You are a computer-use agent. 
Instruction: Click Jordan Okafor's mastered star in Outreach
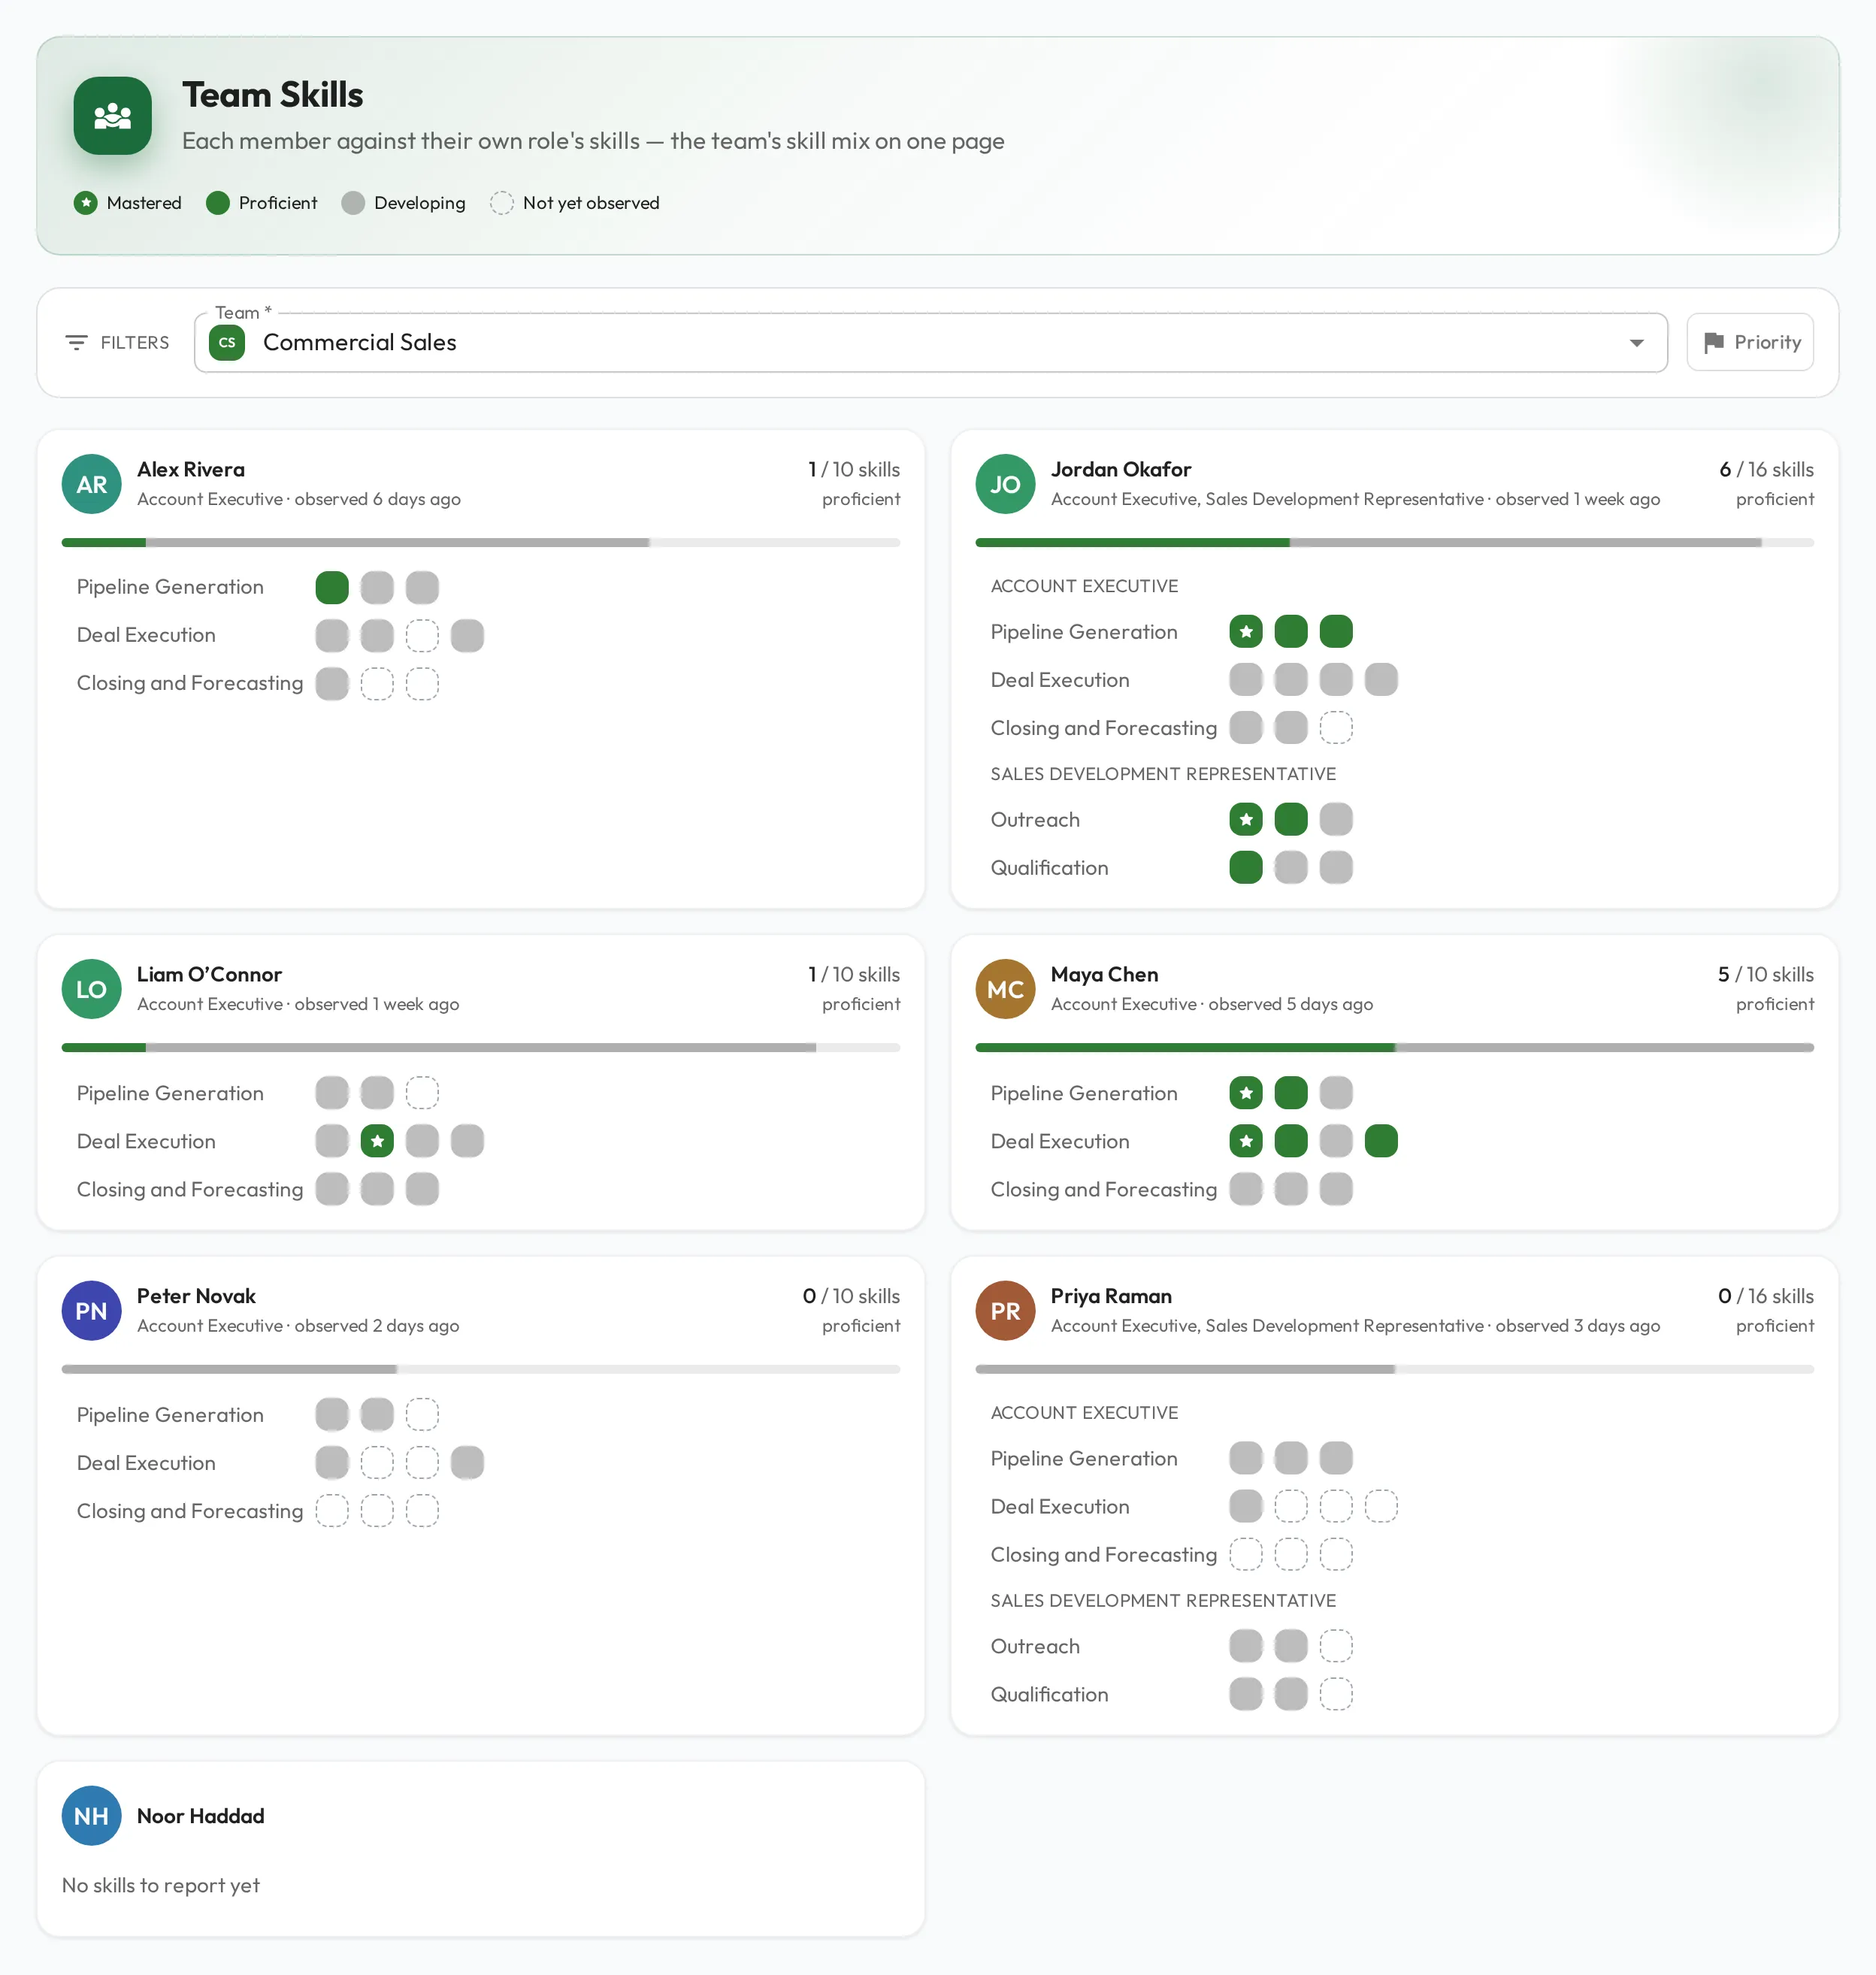(1246, 820)
